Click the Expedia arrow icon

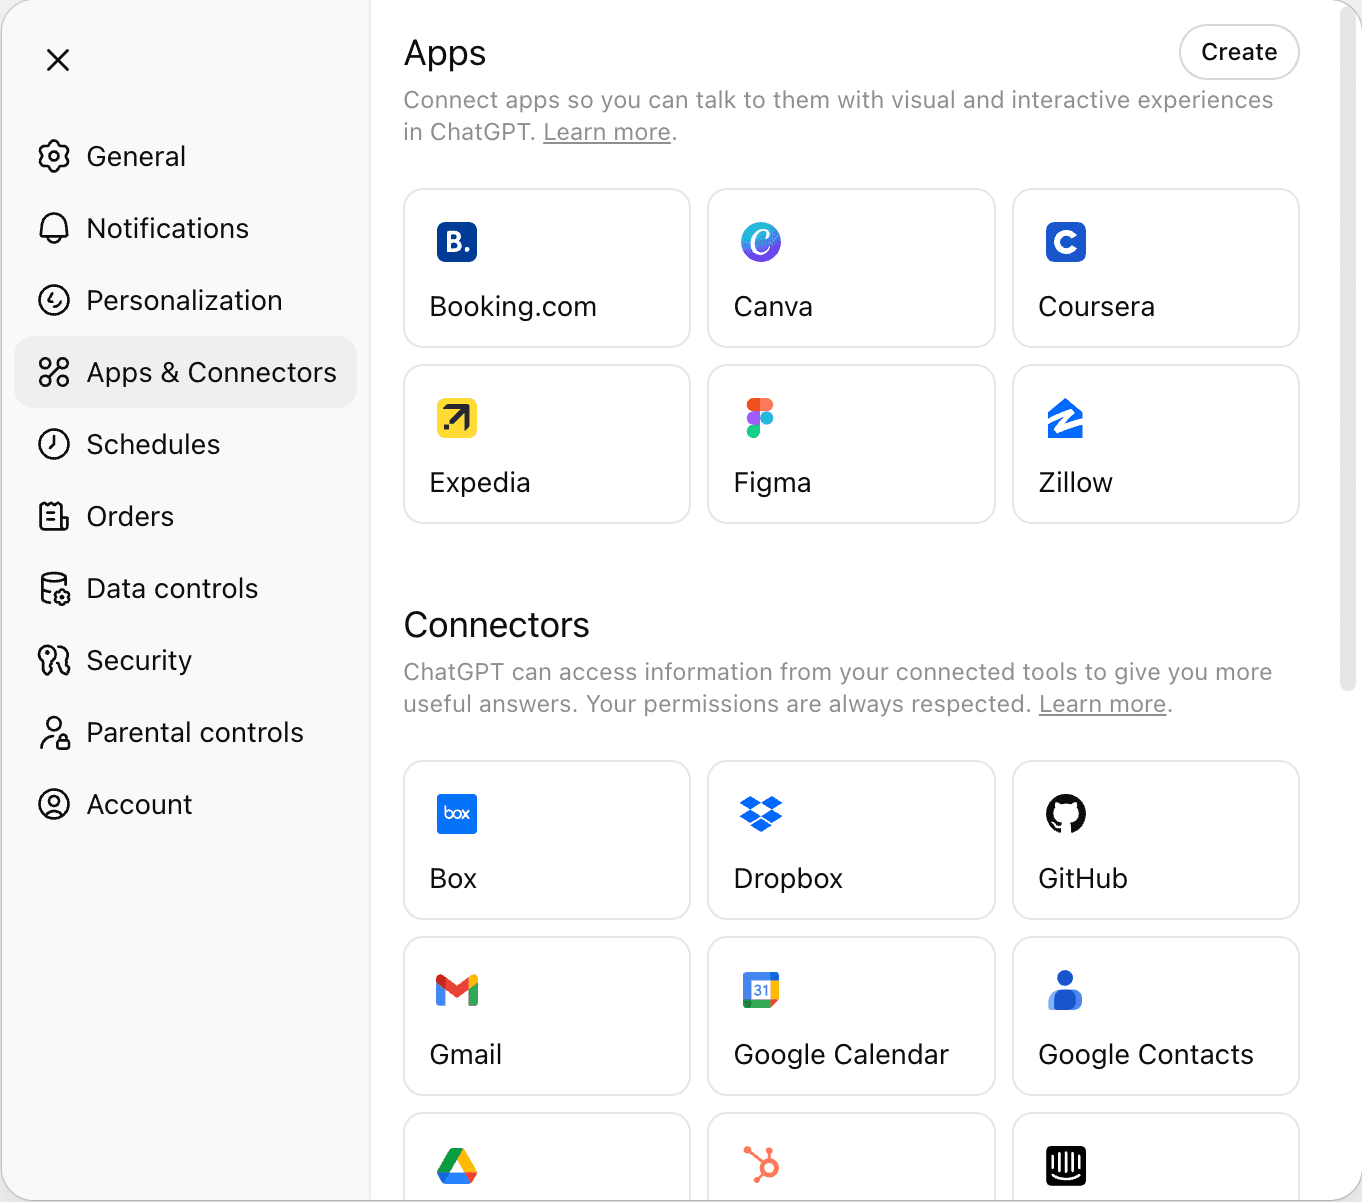point(457,418)
